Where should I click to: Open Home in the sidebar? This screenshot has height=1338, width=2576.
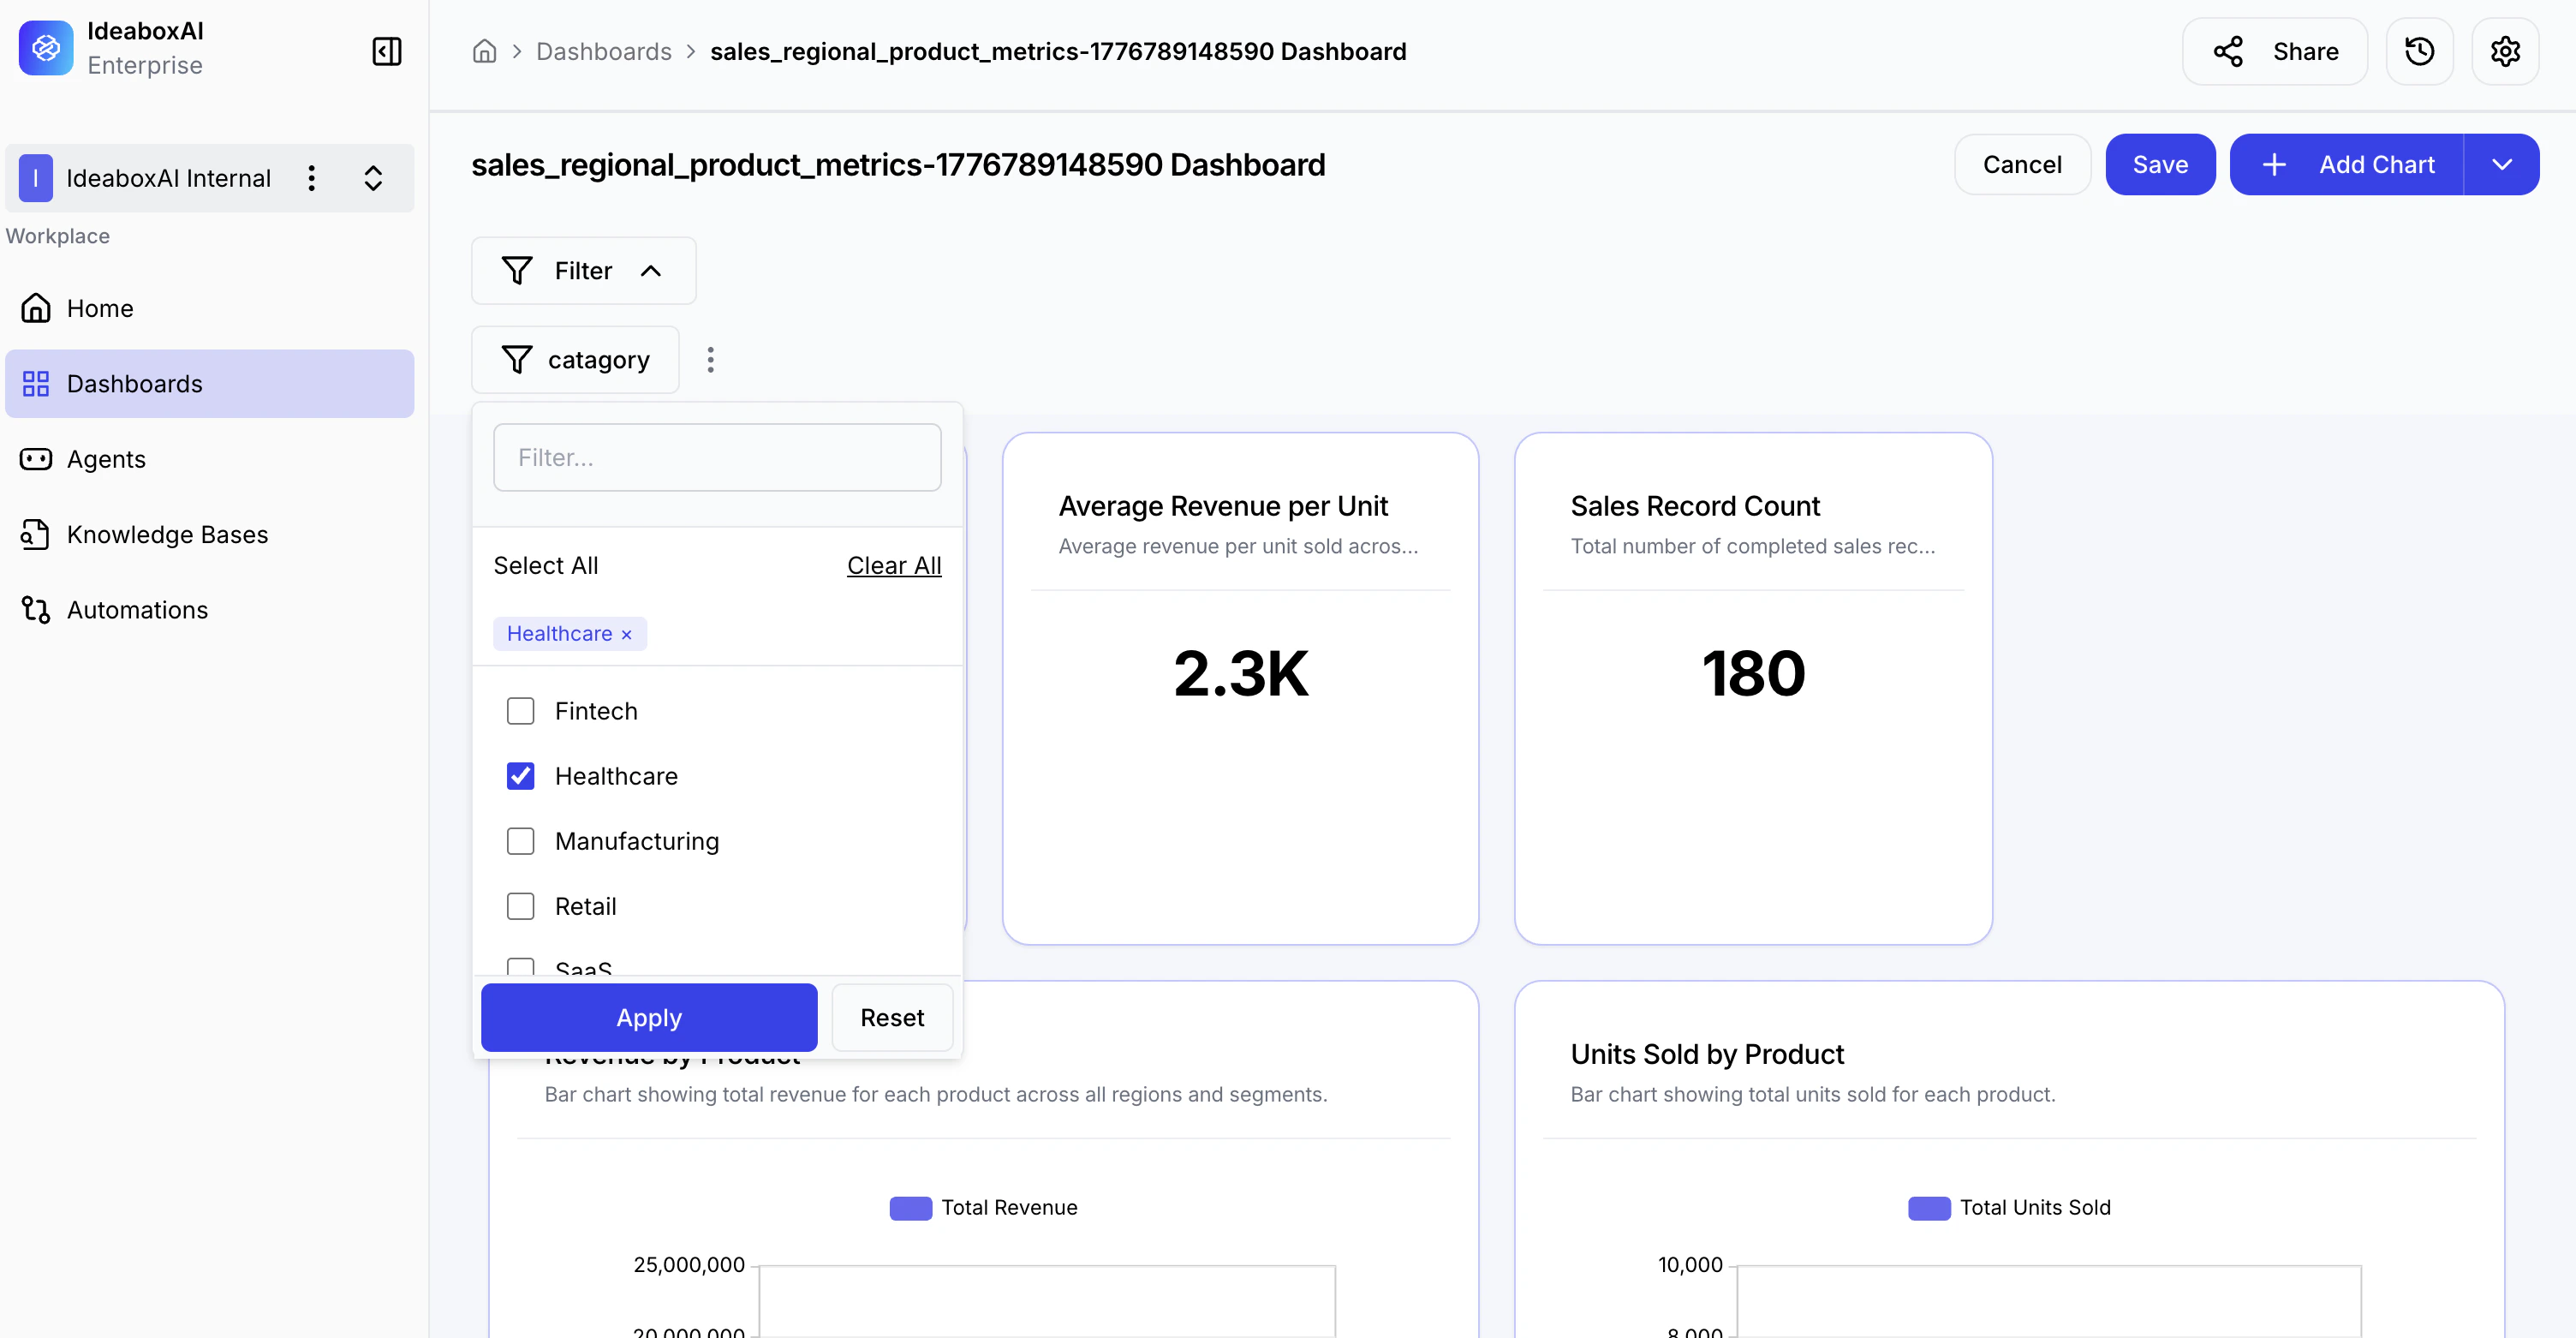209,308
